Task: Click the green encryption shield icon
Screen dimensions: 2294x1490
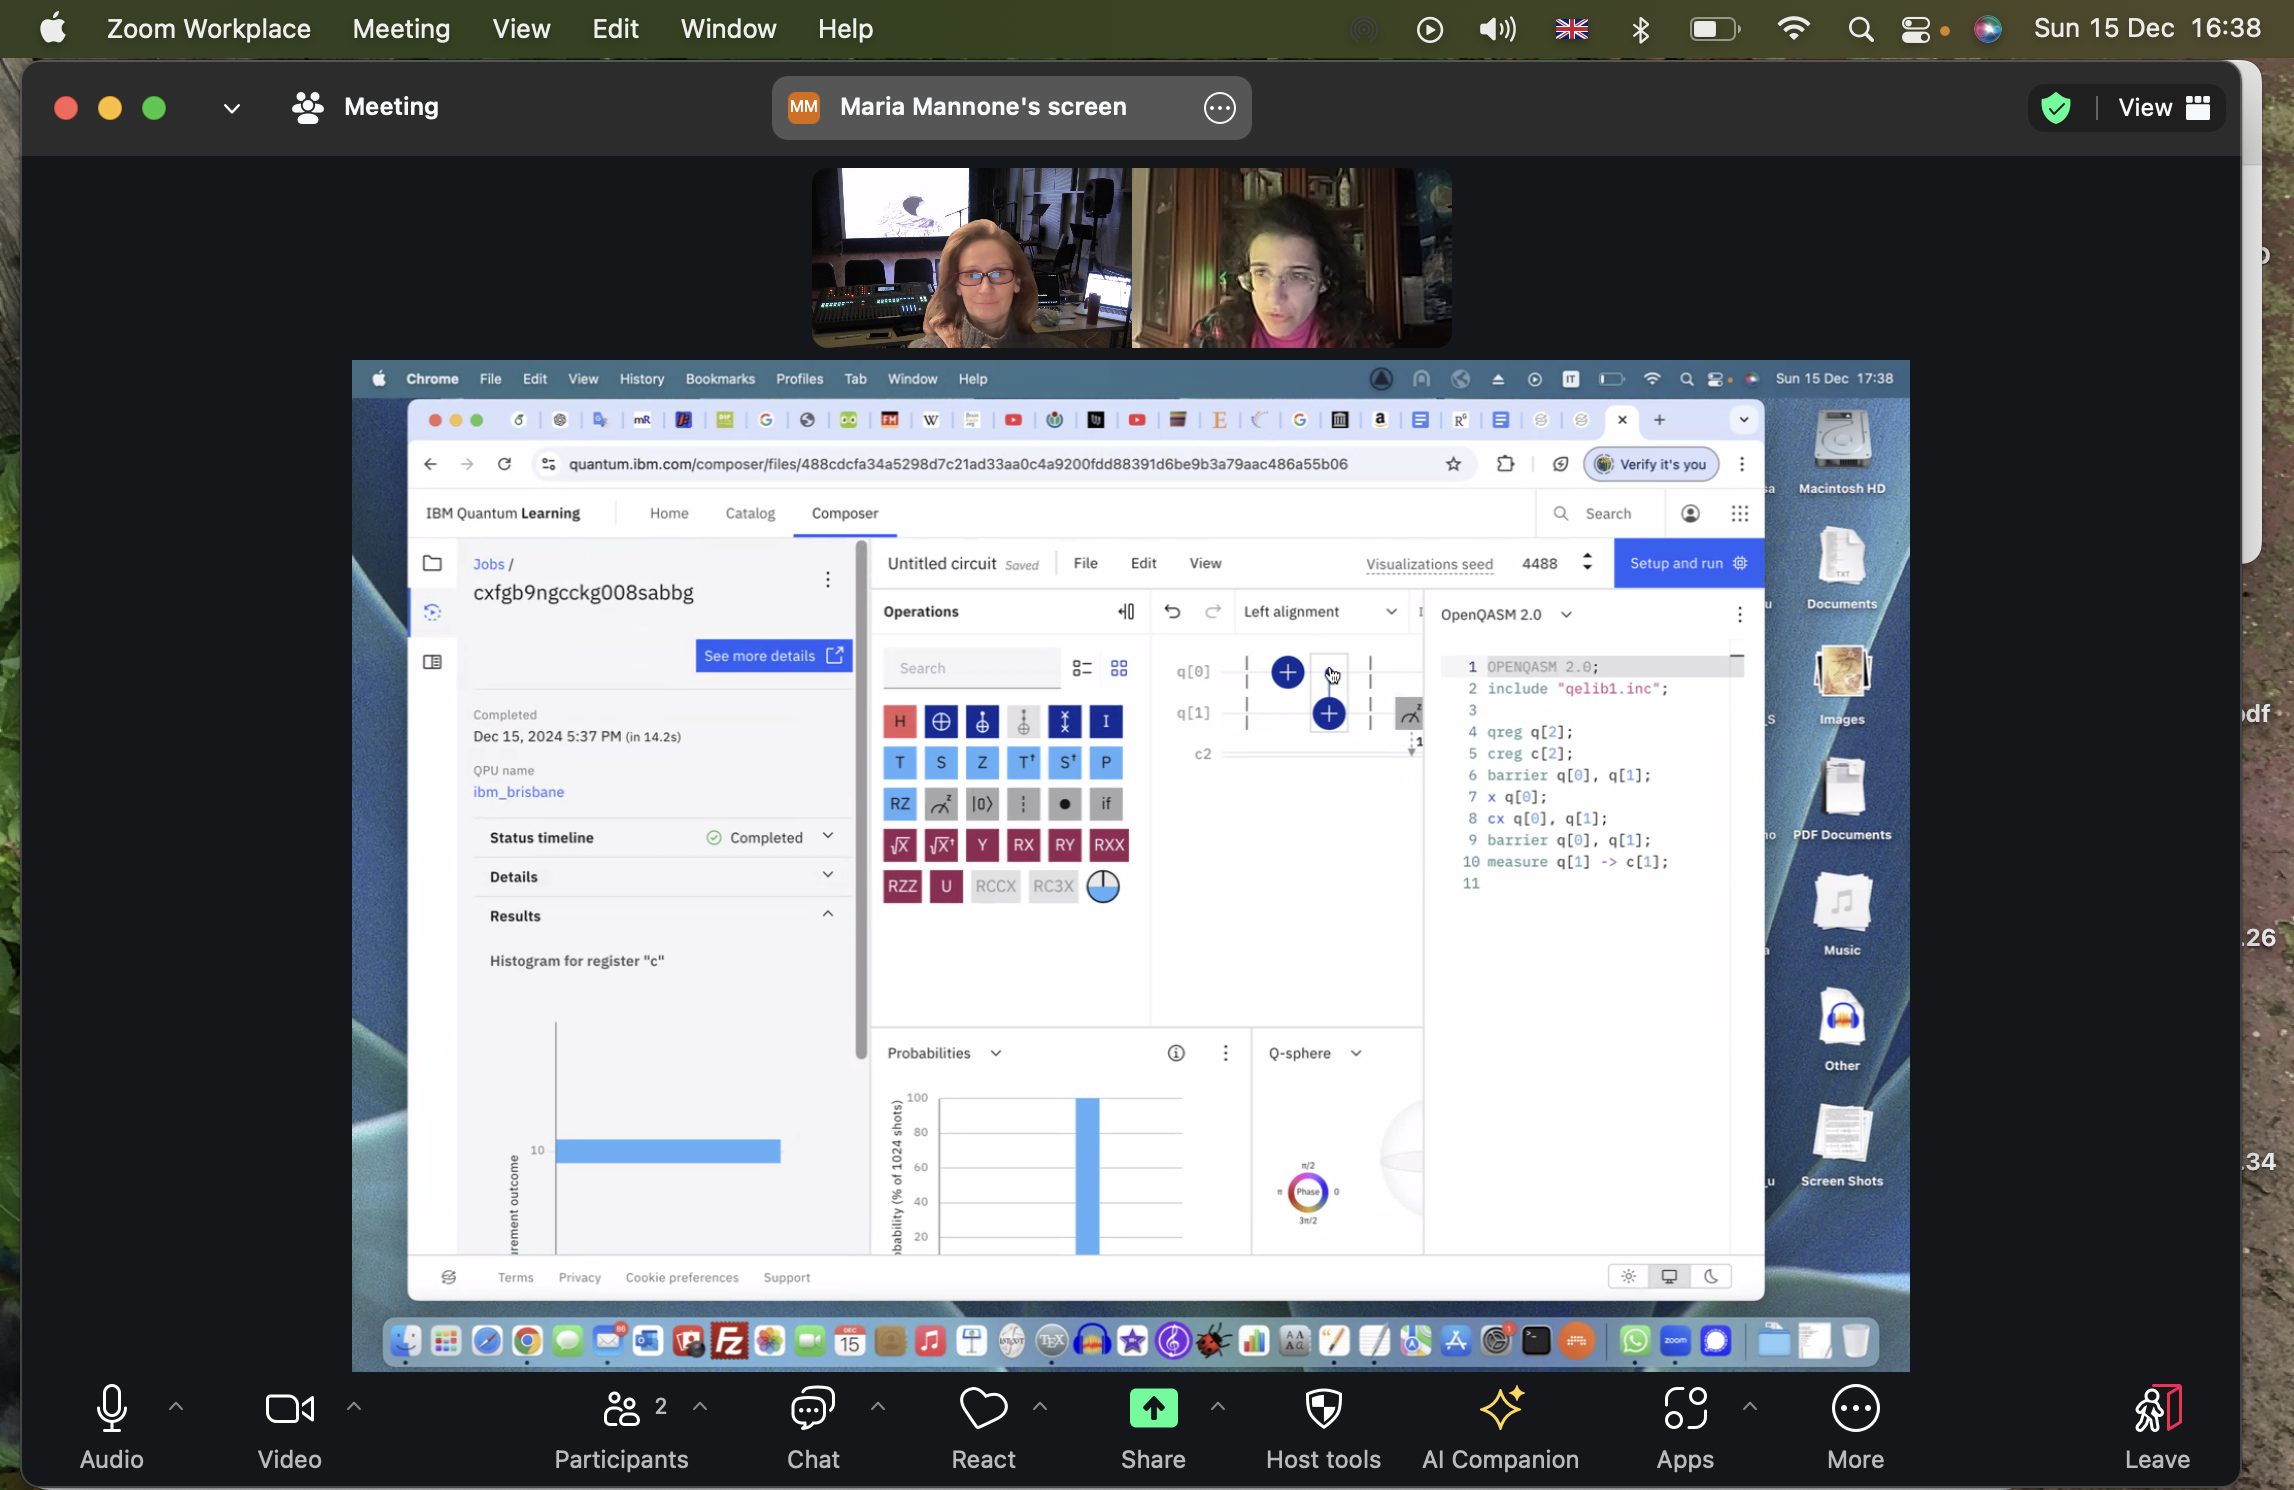Action: (2055, 108)
